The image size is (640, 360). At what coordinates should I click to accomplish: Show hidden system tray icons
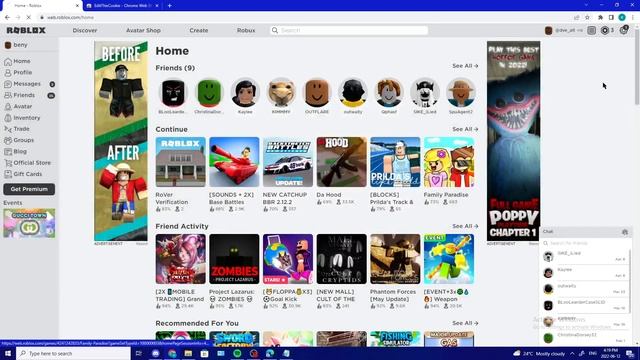pyautogui.click(x=572, y=353)
